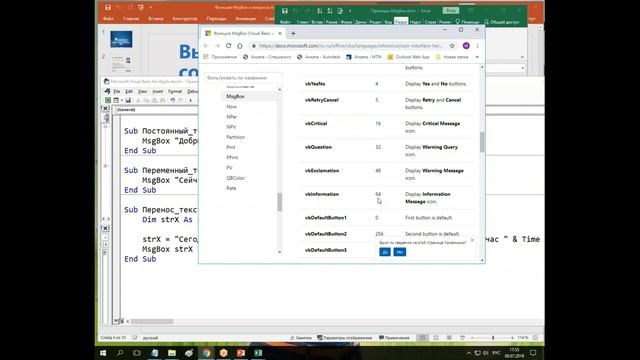
Task: Open VBA editor Edit menu
Action: (x=129, y=91)
